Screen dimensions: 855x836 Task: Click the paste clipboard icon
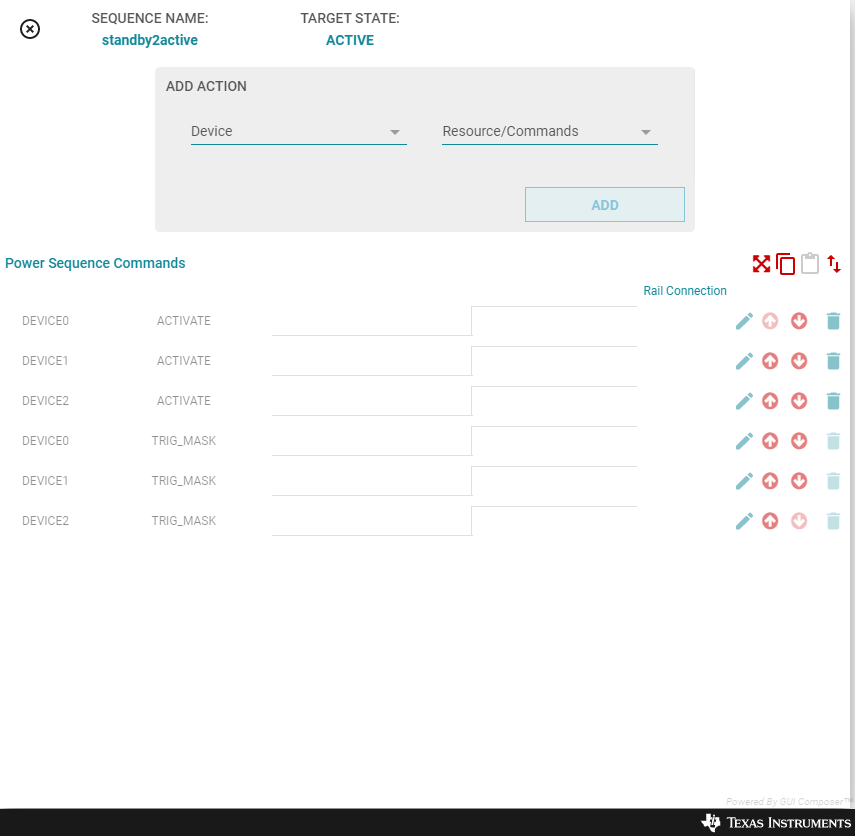[810, 264]
